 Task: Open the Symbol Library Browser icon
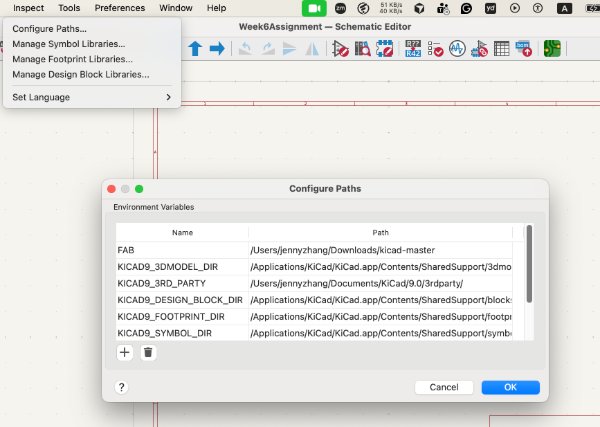(x=362, y=49)
